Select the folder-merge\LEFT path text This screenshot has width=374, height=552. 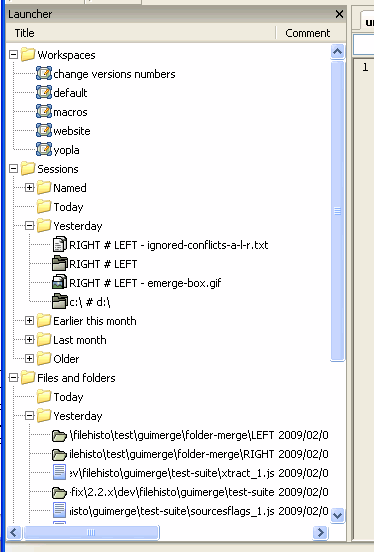(172, 435)
